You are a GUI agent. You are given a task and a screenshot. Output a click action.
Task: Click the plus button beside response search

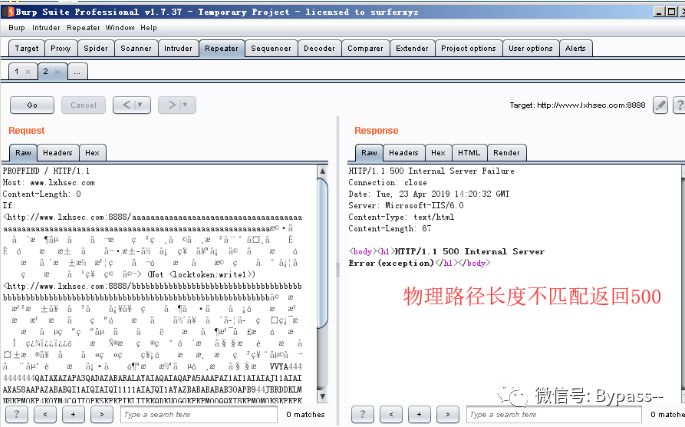tap(419, 414)
